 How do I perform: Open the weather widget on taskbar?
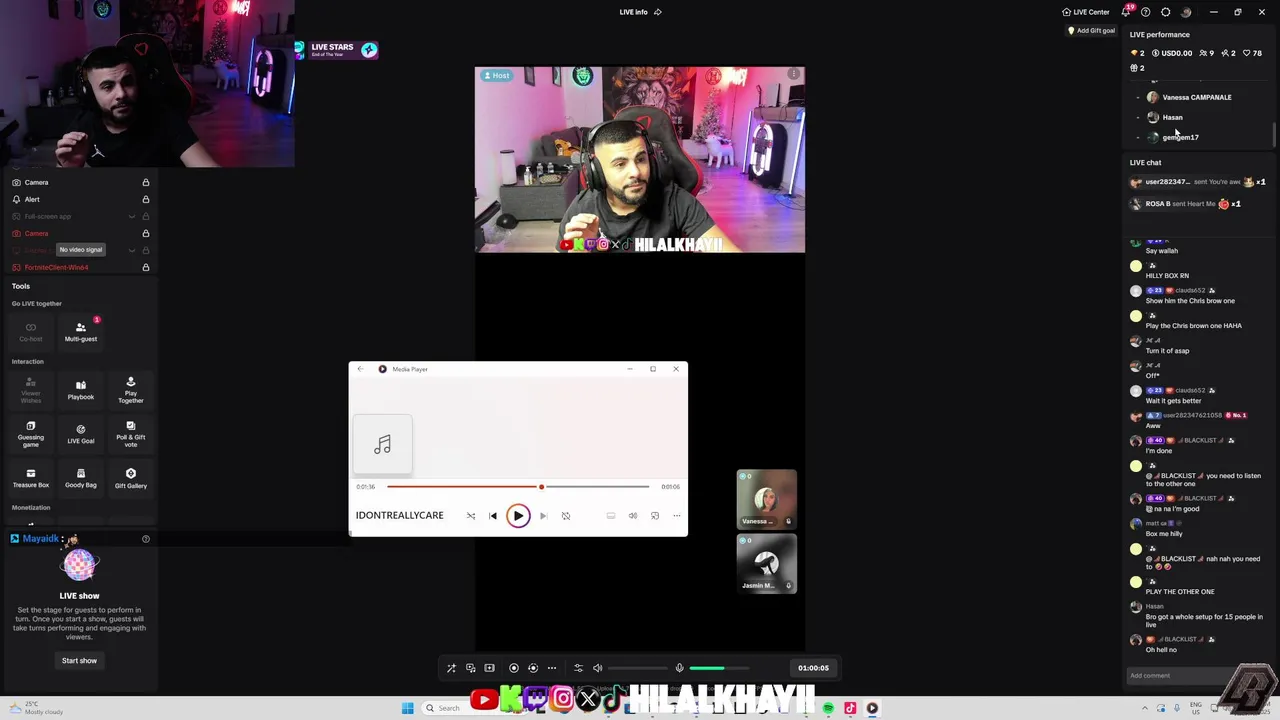pos(38,708)
